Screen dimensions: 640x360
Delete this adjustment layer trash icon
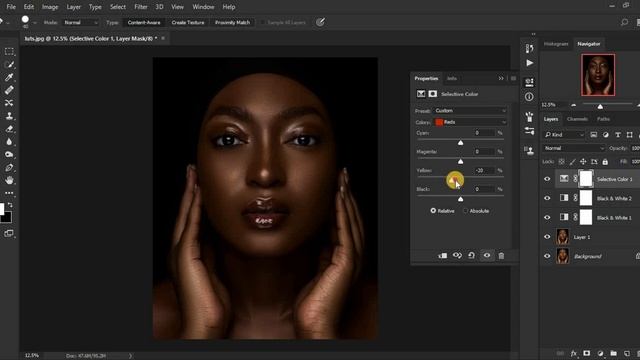[501, 256]
